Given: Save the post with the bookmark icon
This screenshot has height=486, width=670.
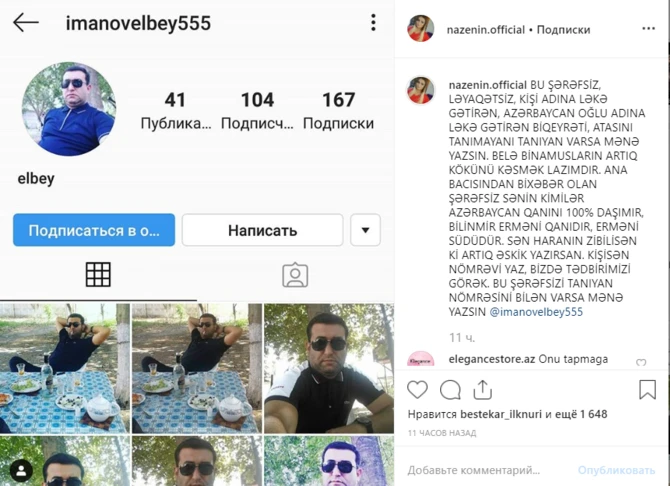Looking at the screenshot, I should pos(647,389).
